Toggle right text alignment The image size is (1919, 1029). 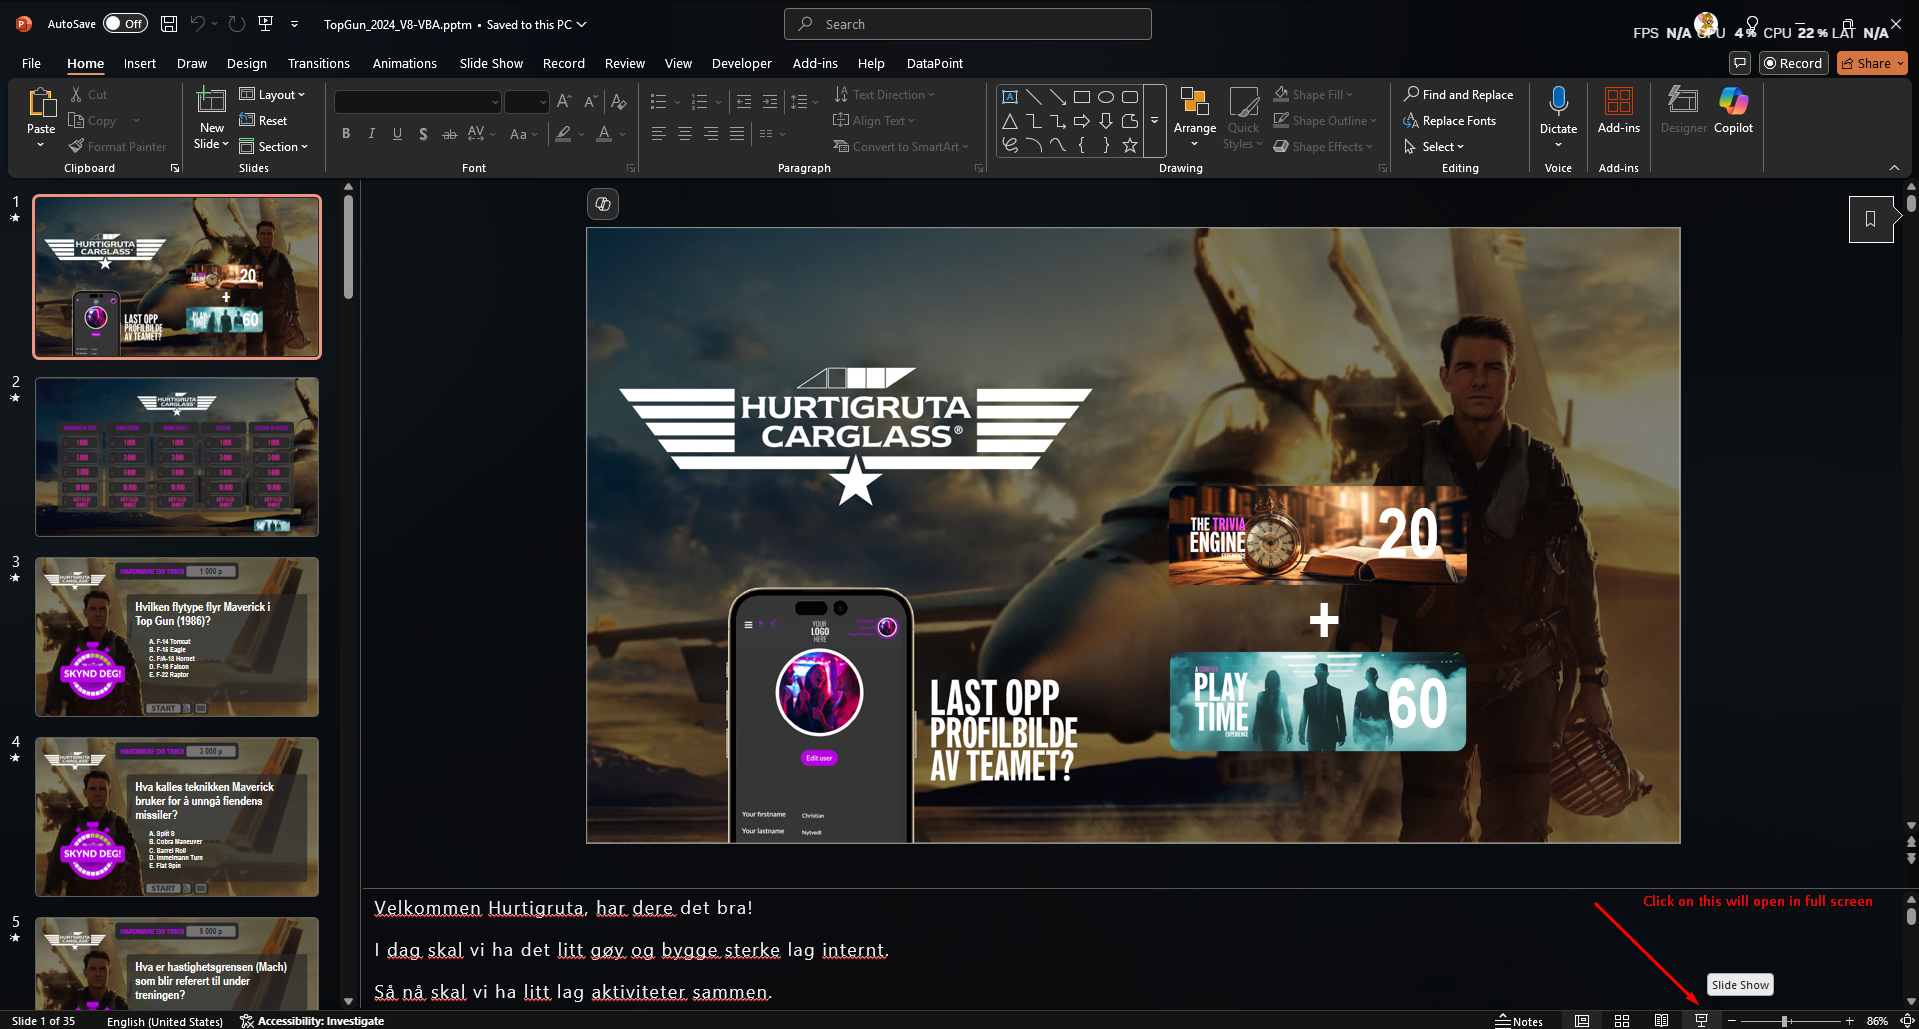(x=710, y=134)
